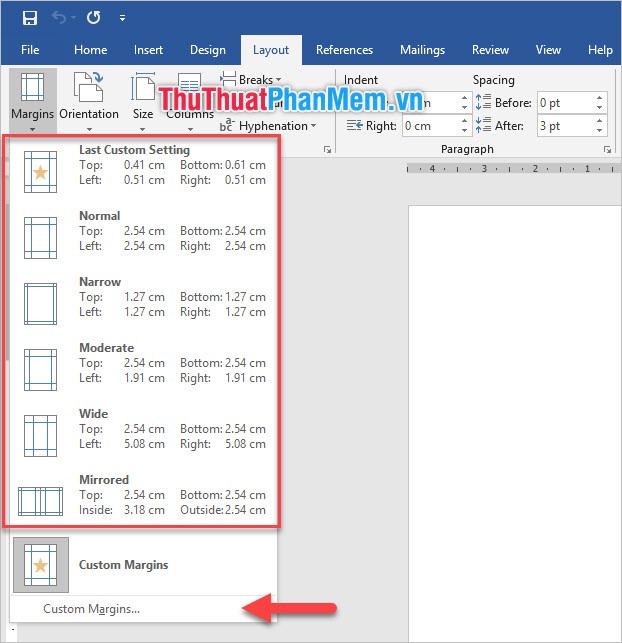Click the Orientation pages icon
The image size is (622, 643).
[x=89, y=87]
